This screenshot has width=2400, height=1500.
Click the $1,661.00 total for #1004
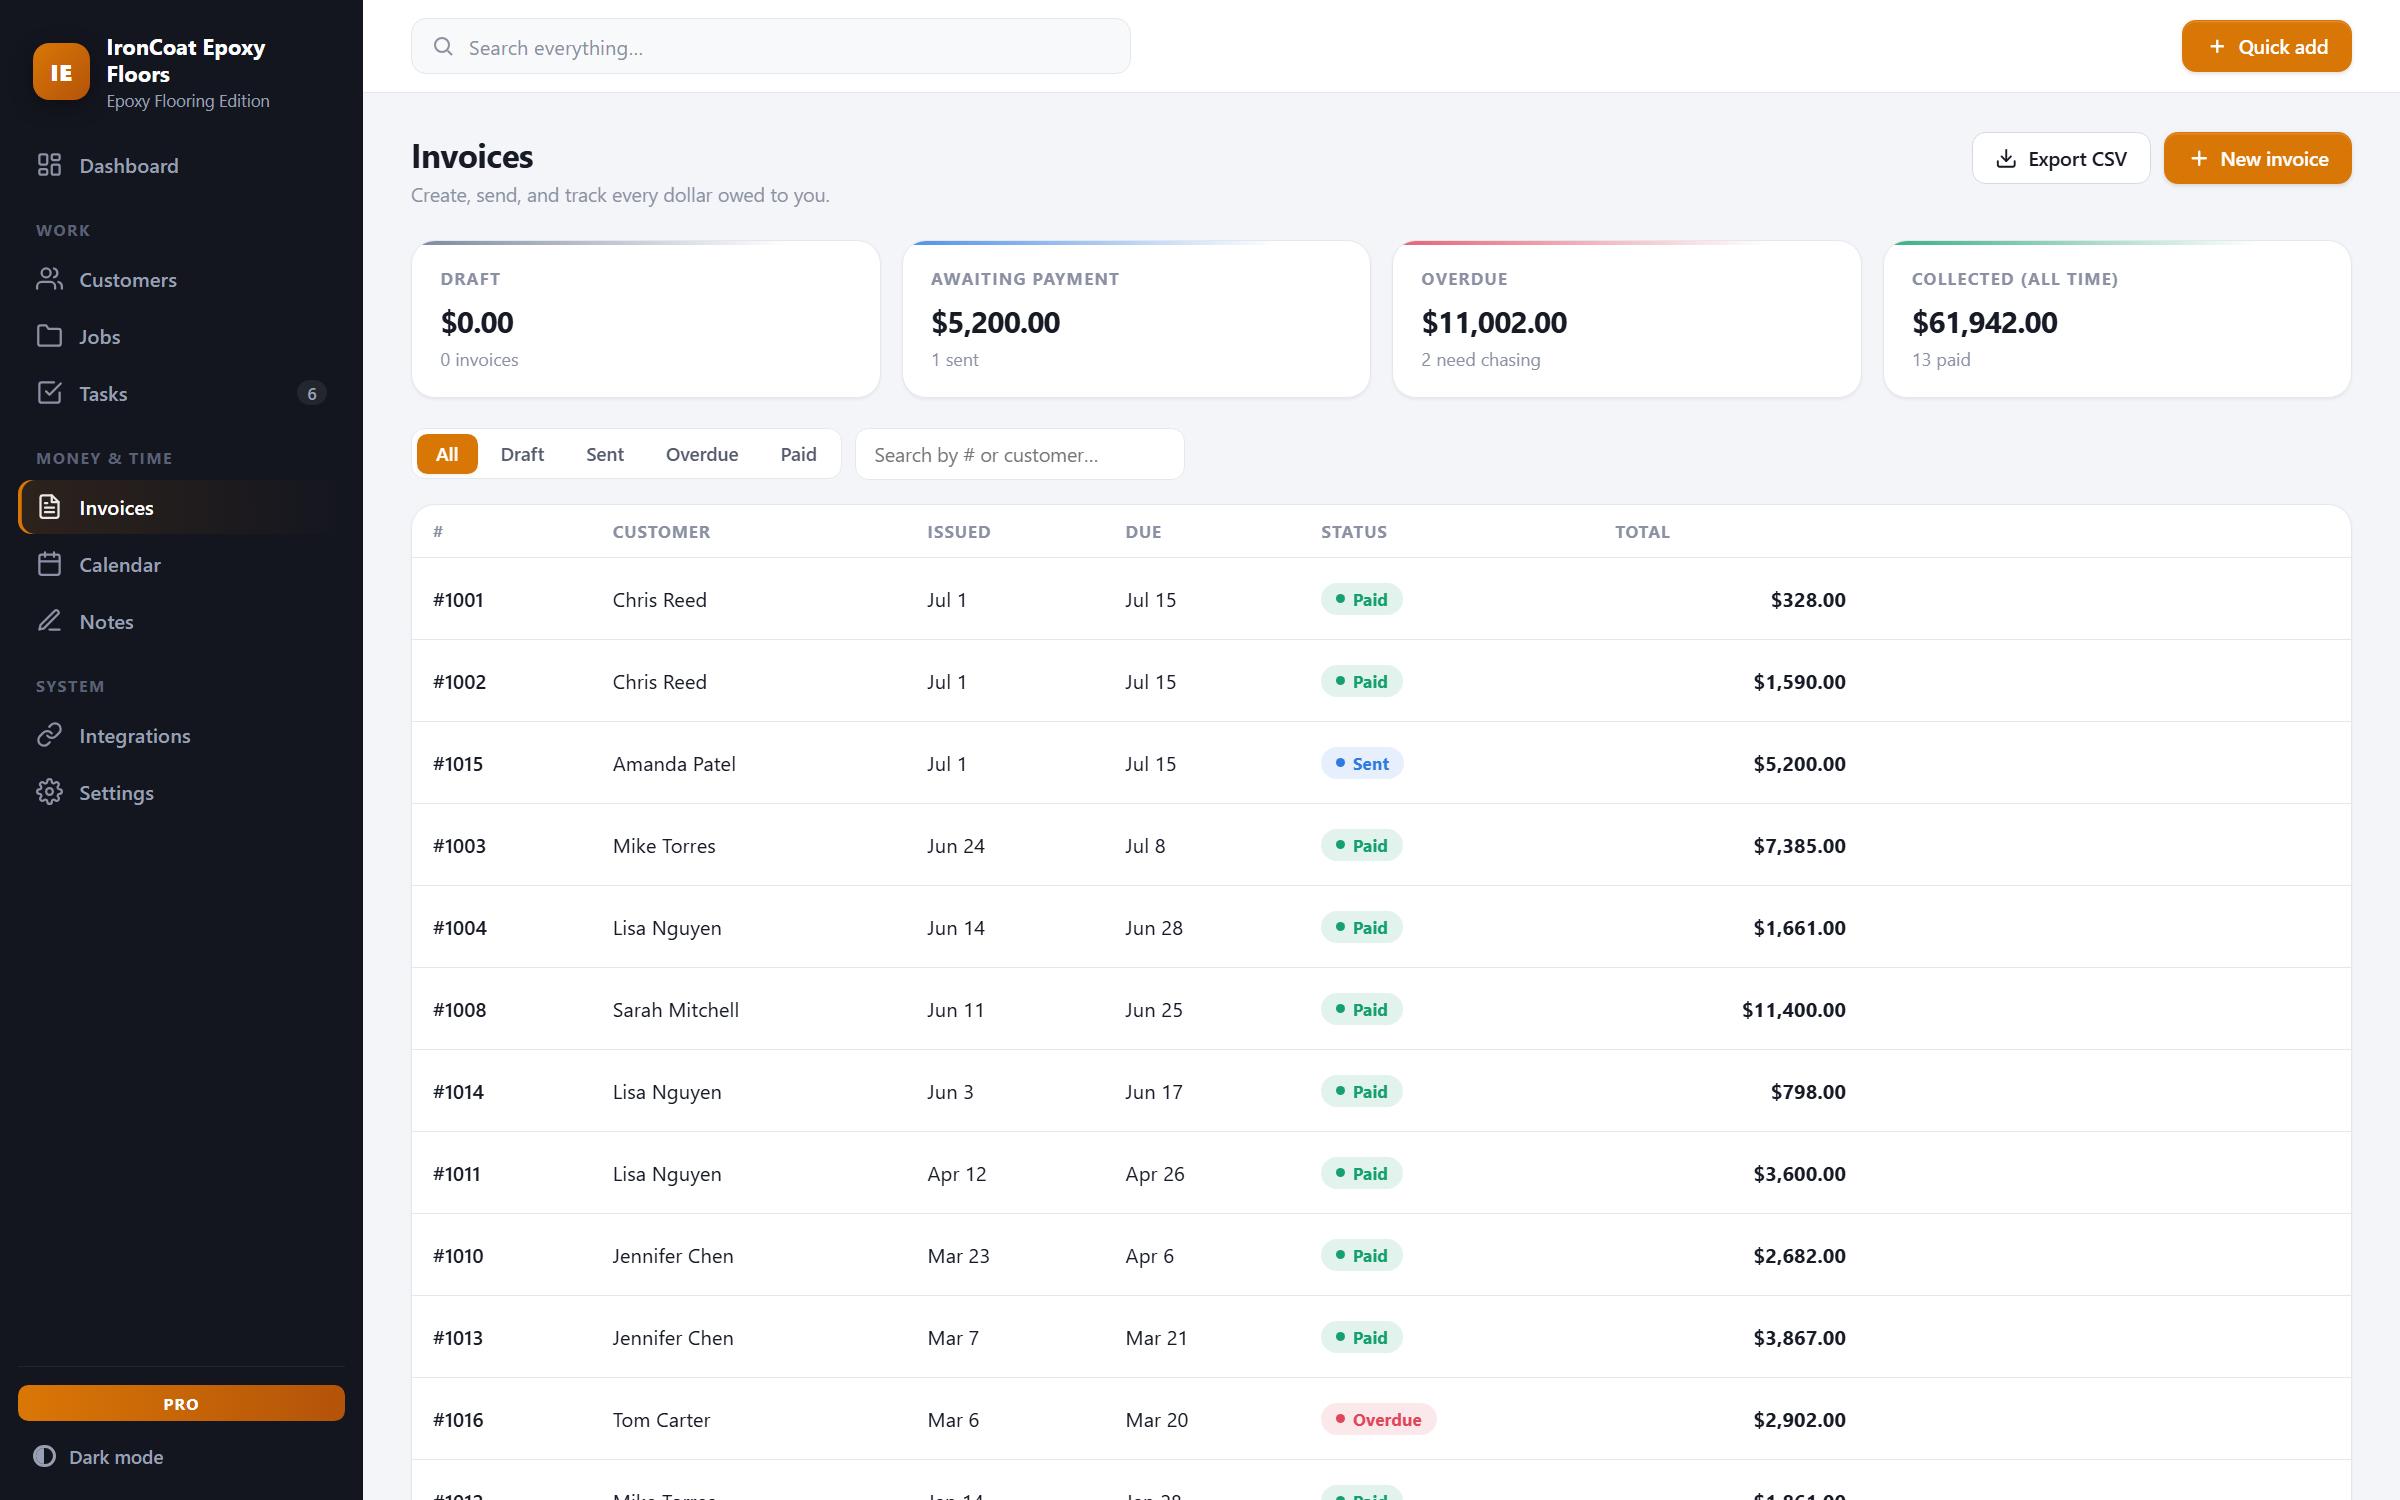[x=1799, y=927]
